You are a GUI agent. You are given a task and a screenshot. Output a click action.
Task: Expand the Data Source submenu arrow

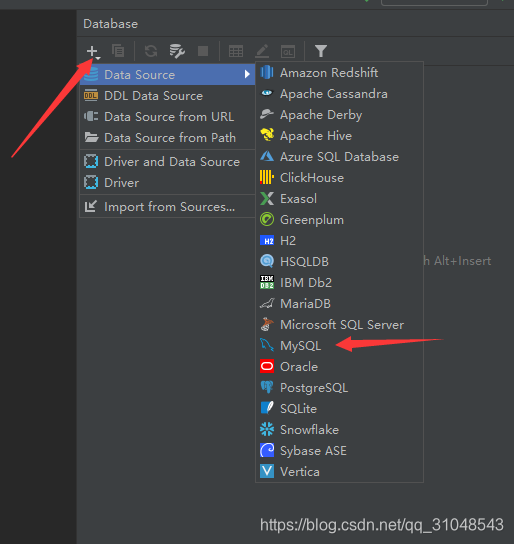(x=247, y=74)
